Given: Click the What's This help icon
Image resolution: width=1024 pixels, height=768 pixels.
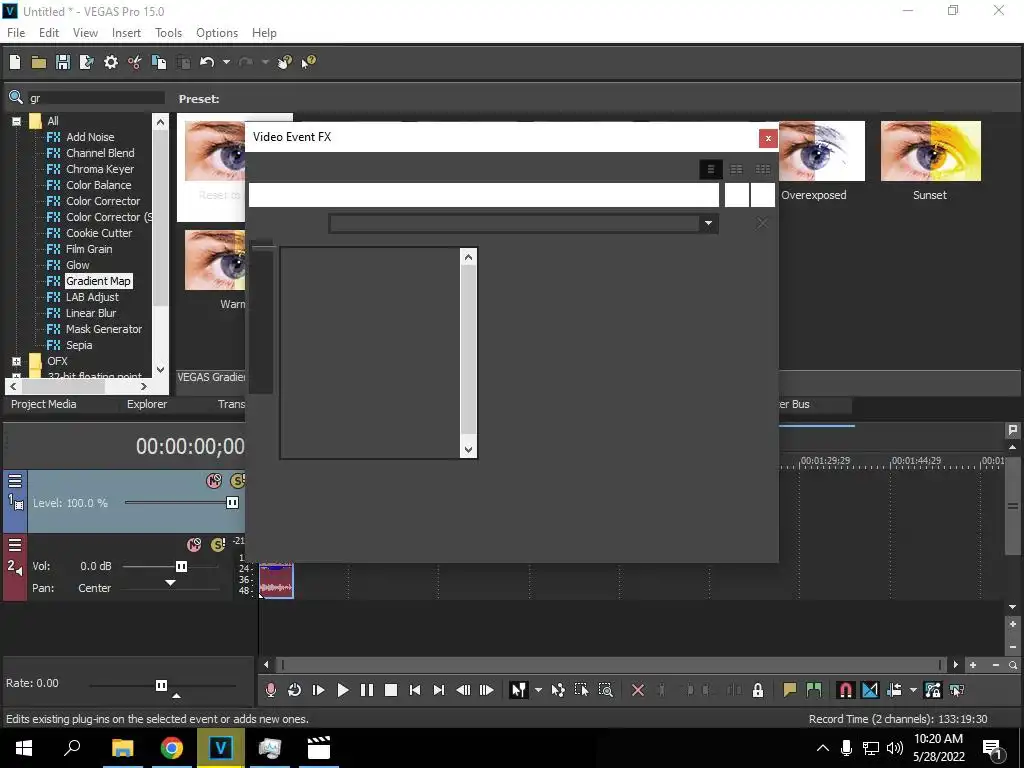Looking at the screenshot, I should coord(308,62).
